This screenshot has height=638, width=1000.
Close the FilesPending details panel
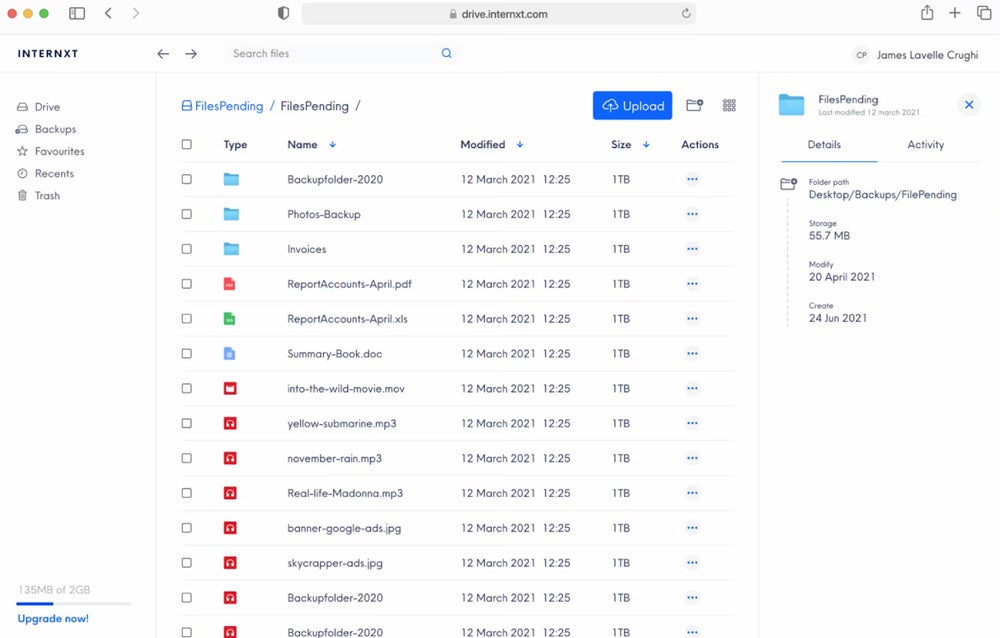coord(968,105)
